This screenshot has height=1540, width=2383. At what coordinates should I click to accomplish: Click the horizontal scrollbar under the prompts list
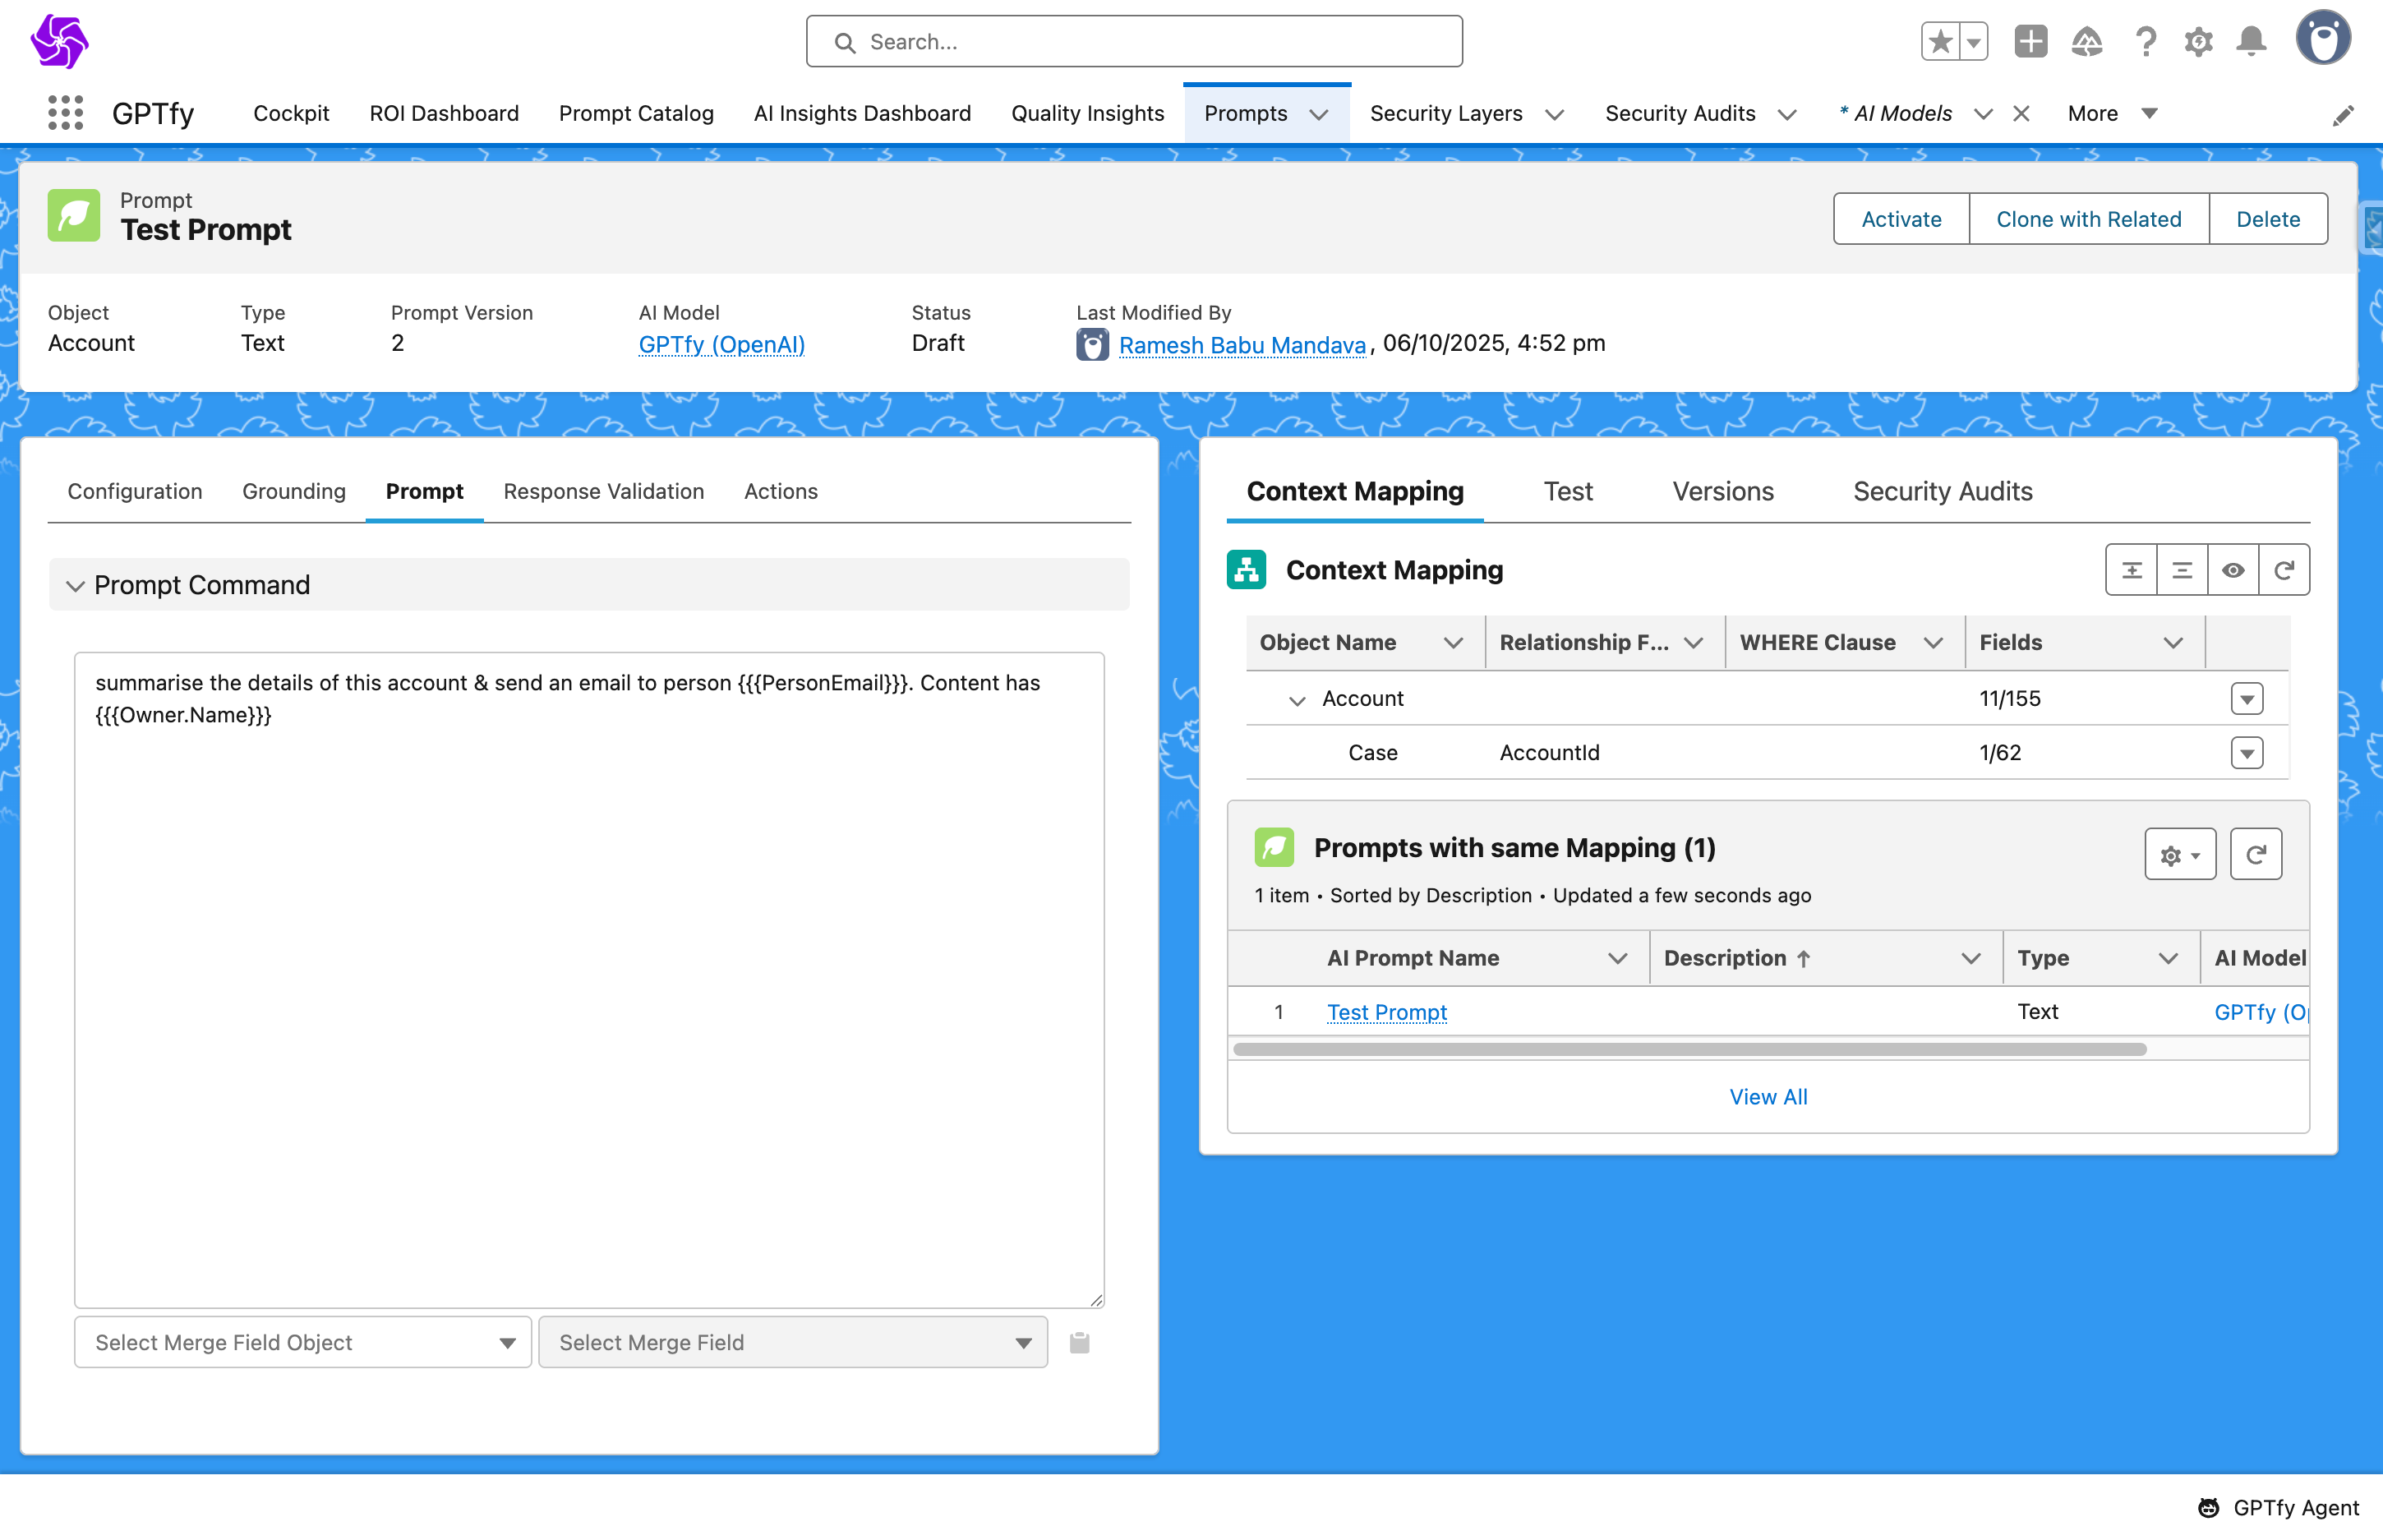pos(1689,1049)
